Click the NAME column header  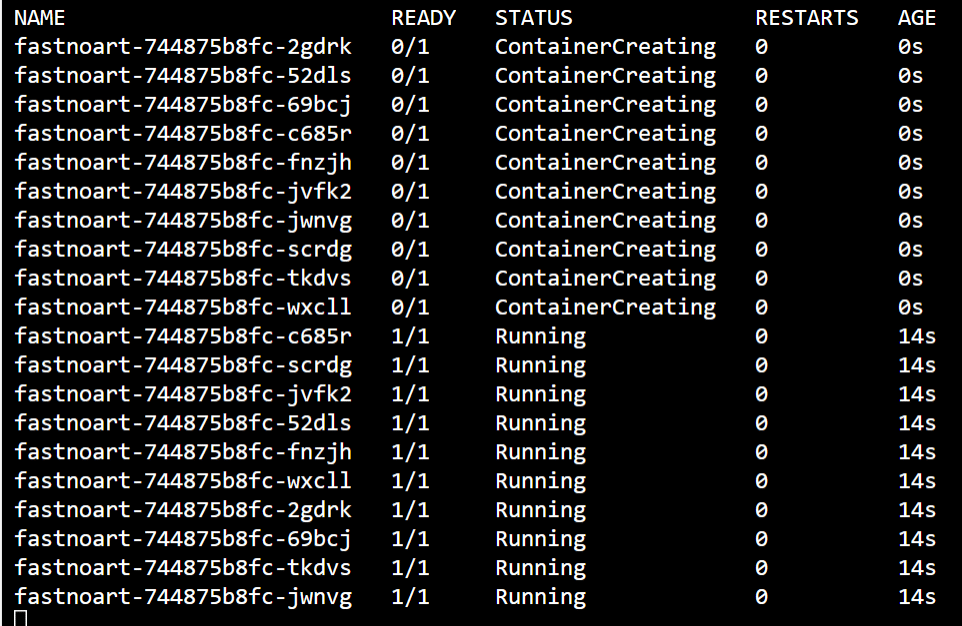[39, 18]
